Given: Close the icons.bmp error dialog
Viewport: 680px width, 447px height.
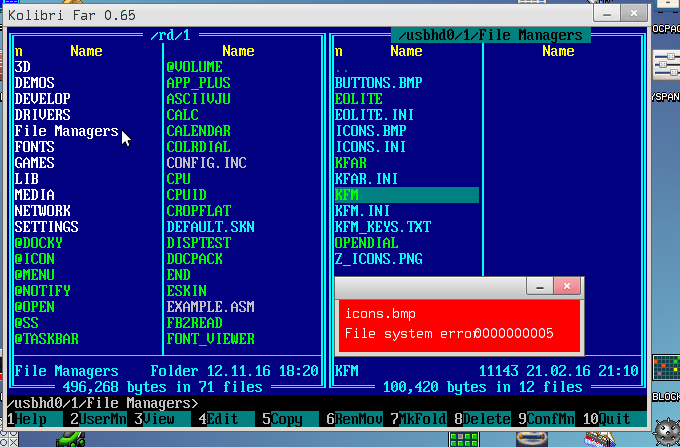Looking at the screenshot, I should pos(568,287).
